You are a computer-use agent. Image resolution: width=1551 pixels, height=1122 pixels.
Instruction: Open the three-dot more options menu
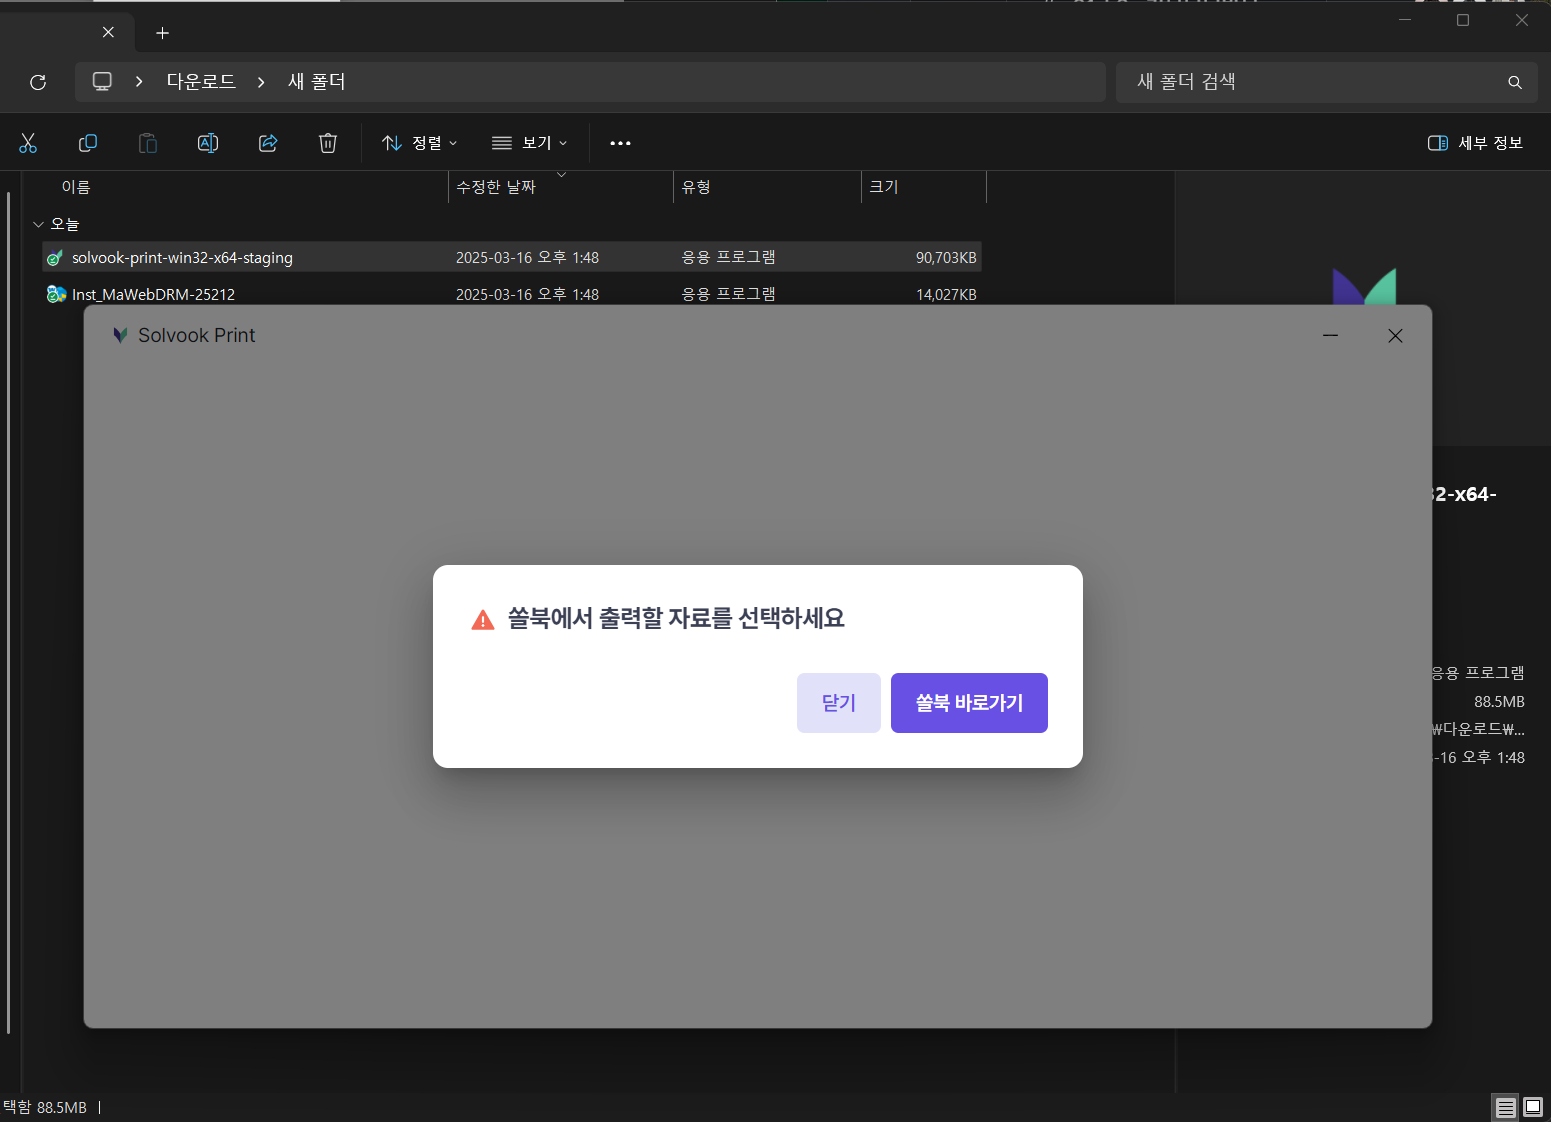620,143
